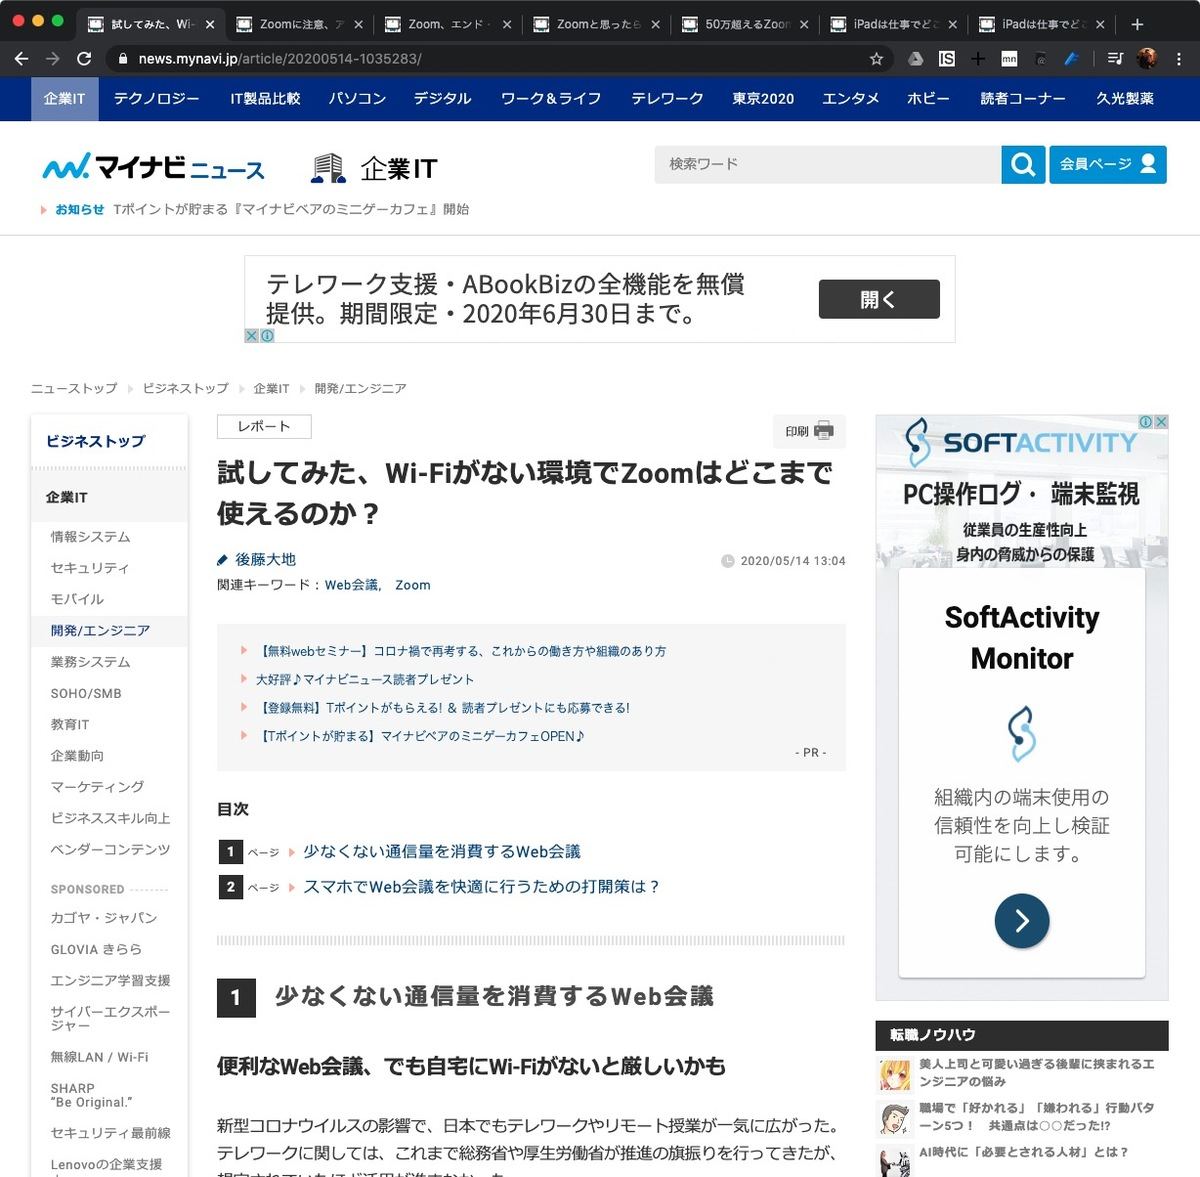Screen dimensions: 1200x1177
Task: Select エンタメ in the top navigation
Action: [x=851, y=99]
